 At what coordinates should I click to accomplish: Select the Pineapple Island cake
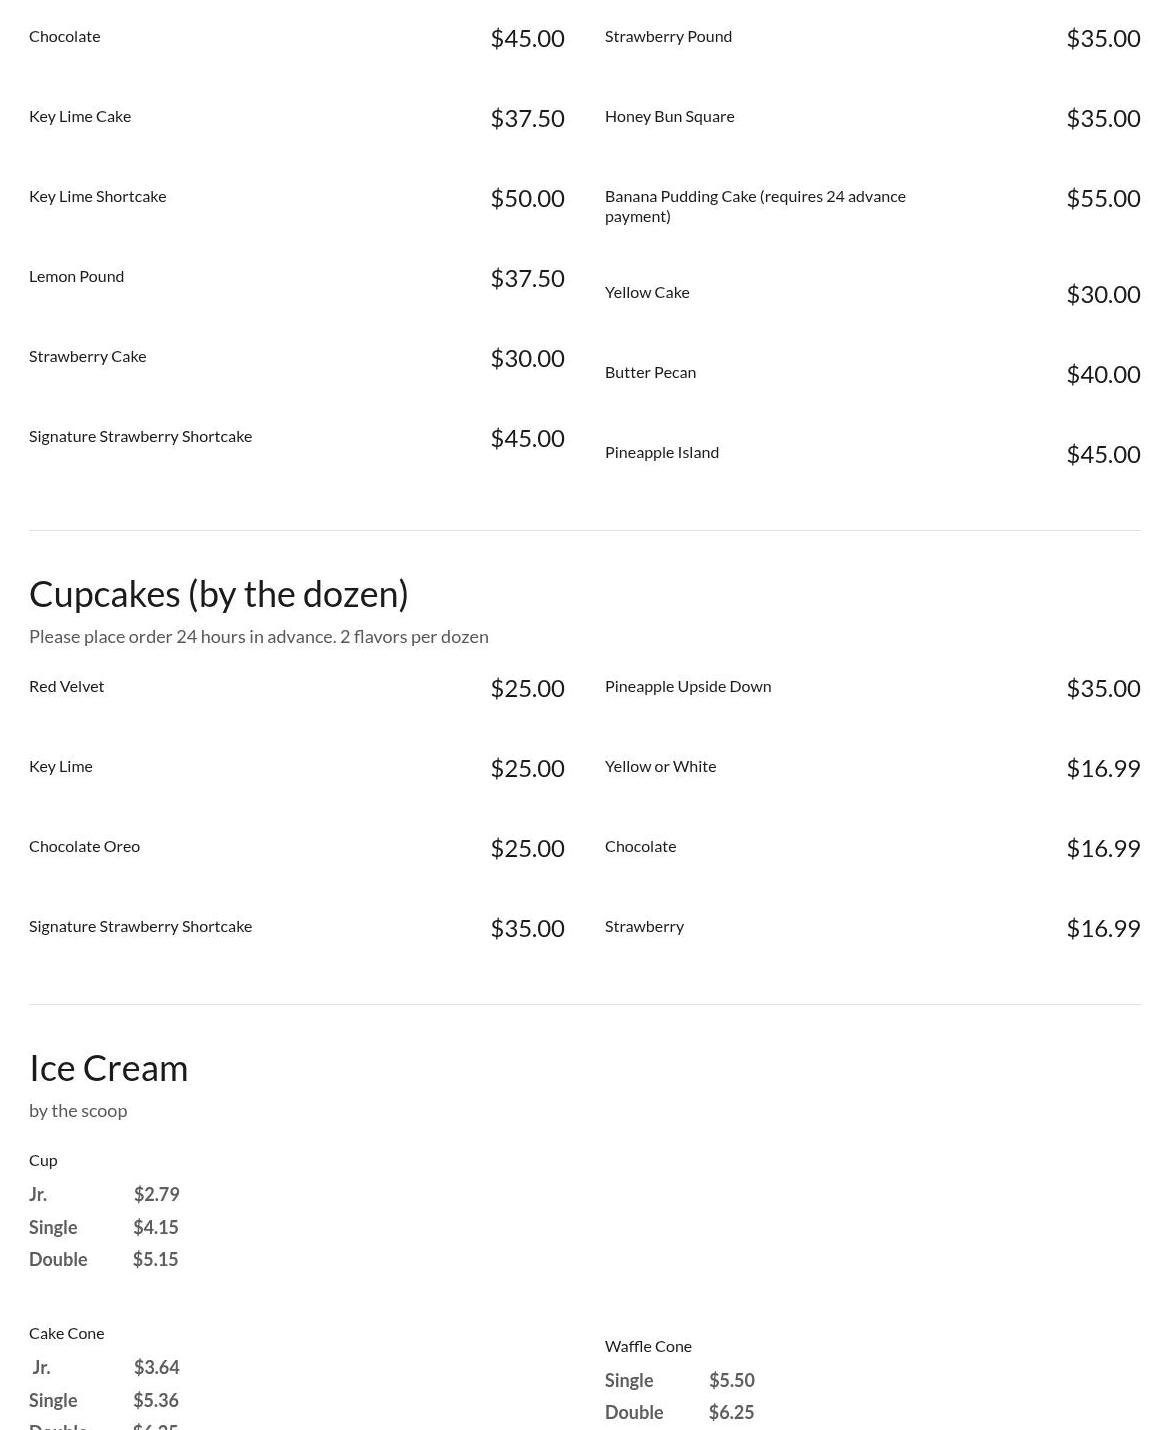tap(661, 453)
